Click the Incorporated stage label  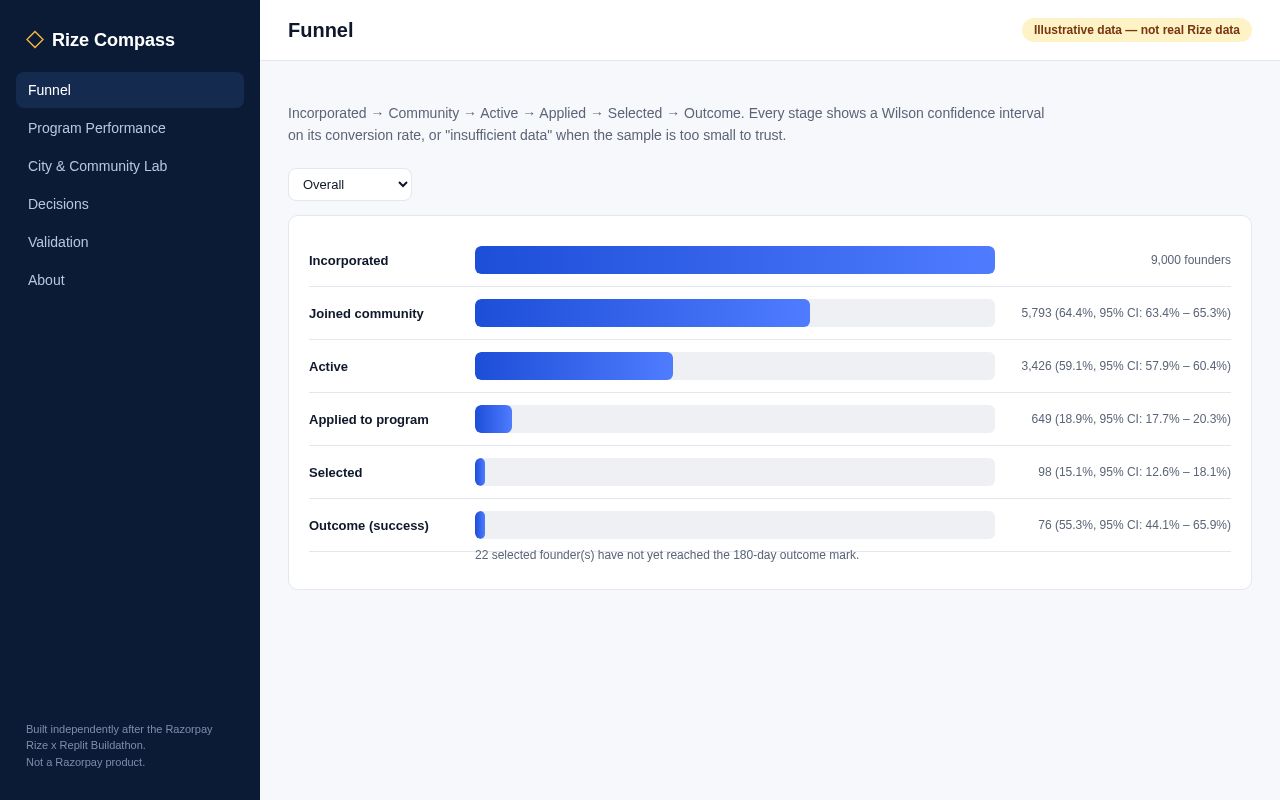(x=349, y=260)
